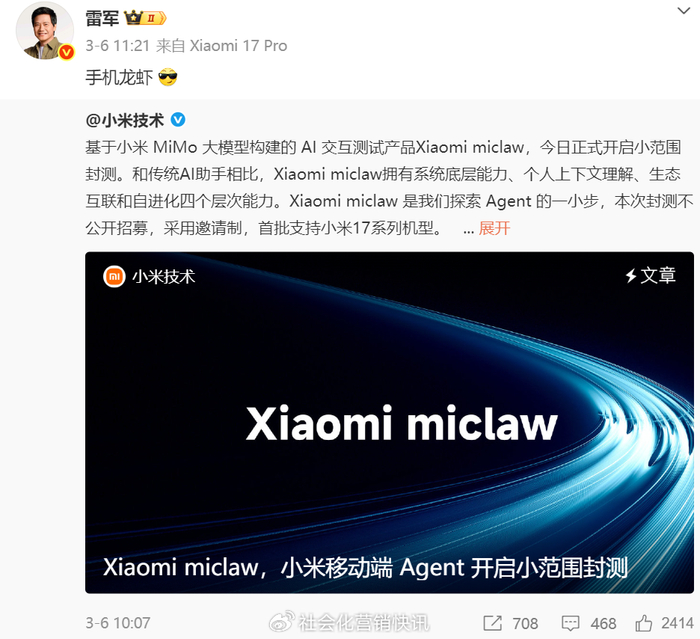This screenshot has width=700, height=639.
Task: Click the Xiaomi 17 Pro source link
Action: [x=238, y=46]
